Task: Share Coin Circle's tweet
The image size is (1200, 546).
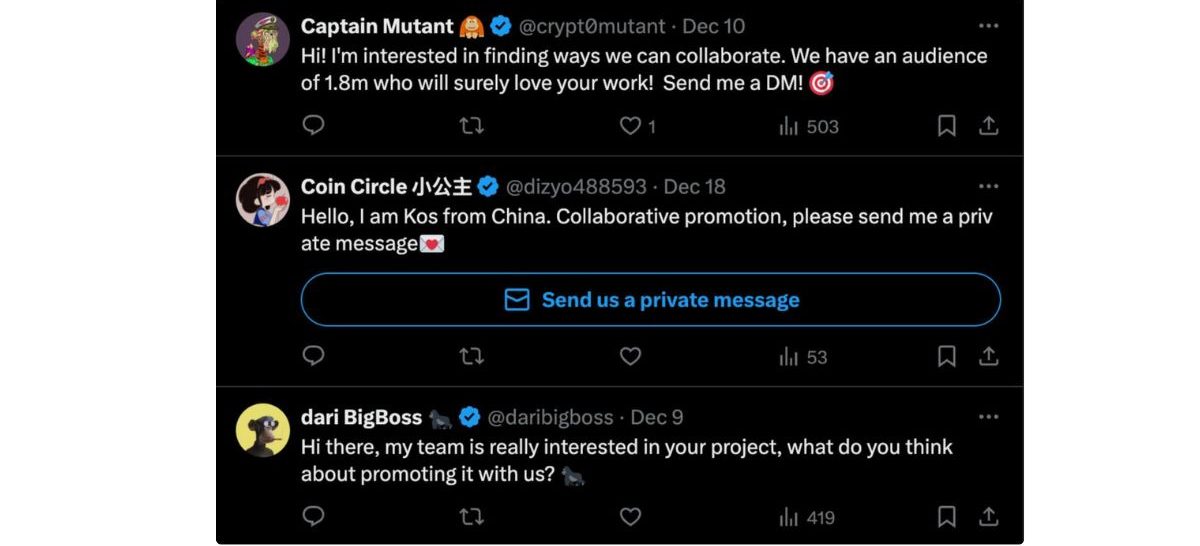Action: 988,356
